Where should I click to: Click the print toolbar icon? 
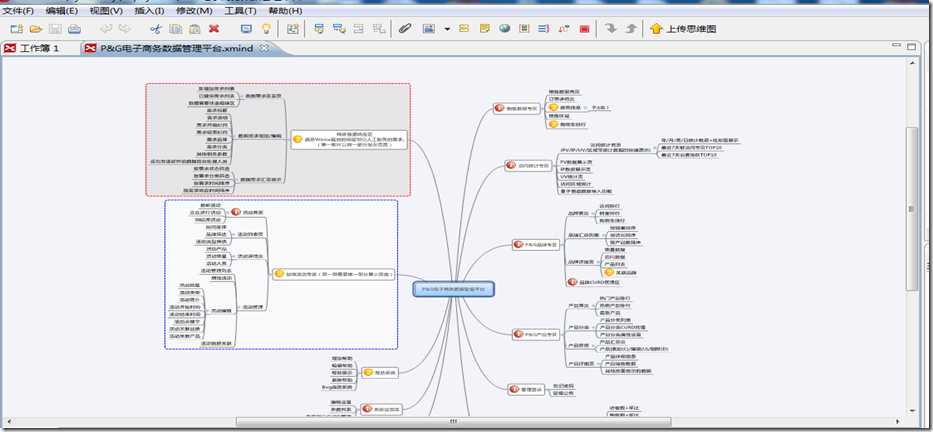tap(74, 29)
